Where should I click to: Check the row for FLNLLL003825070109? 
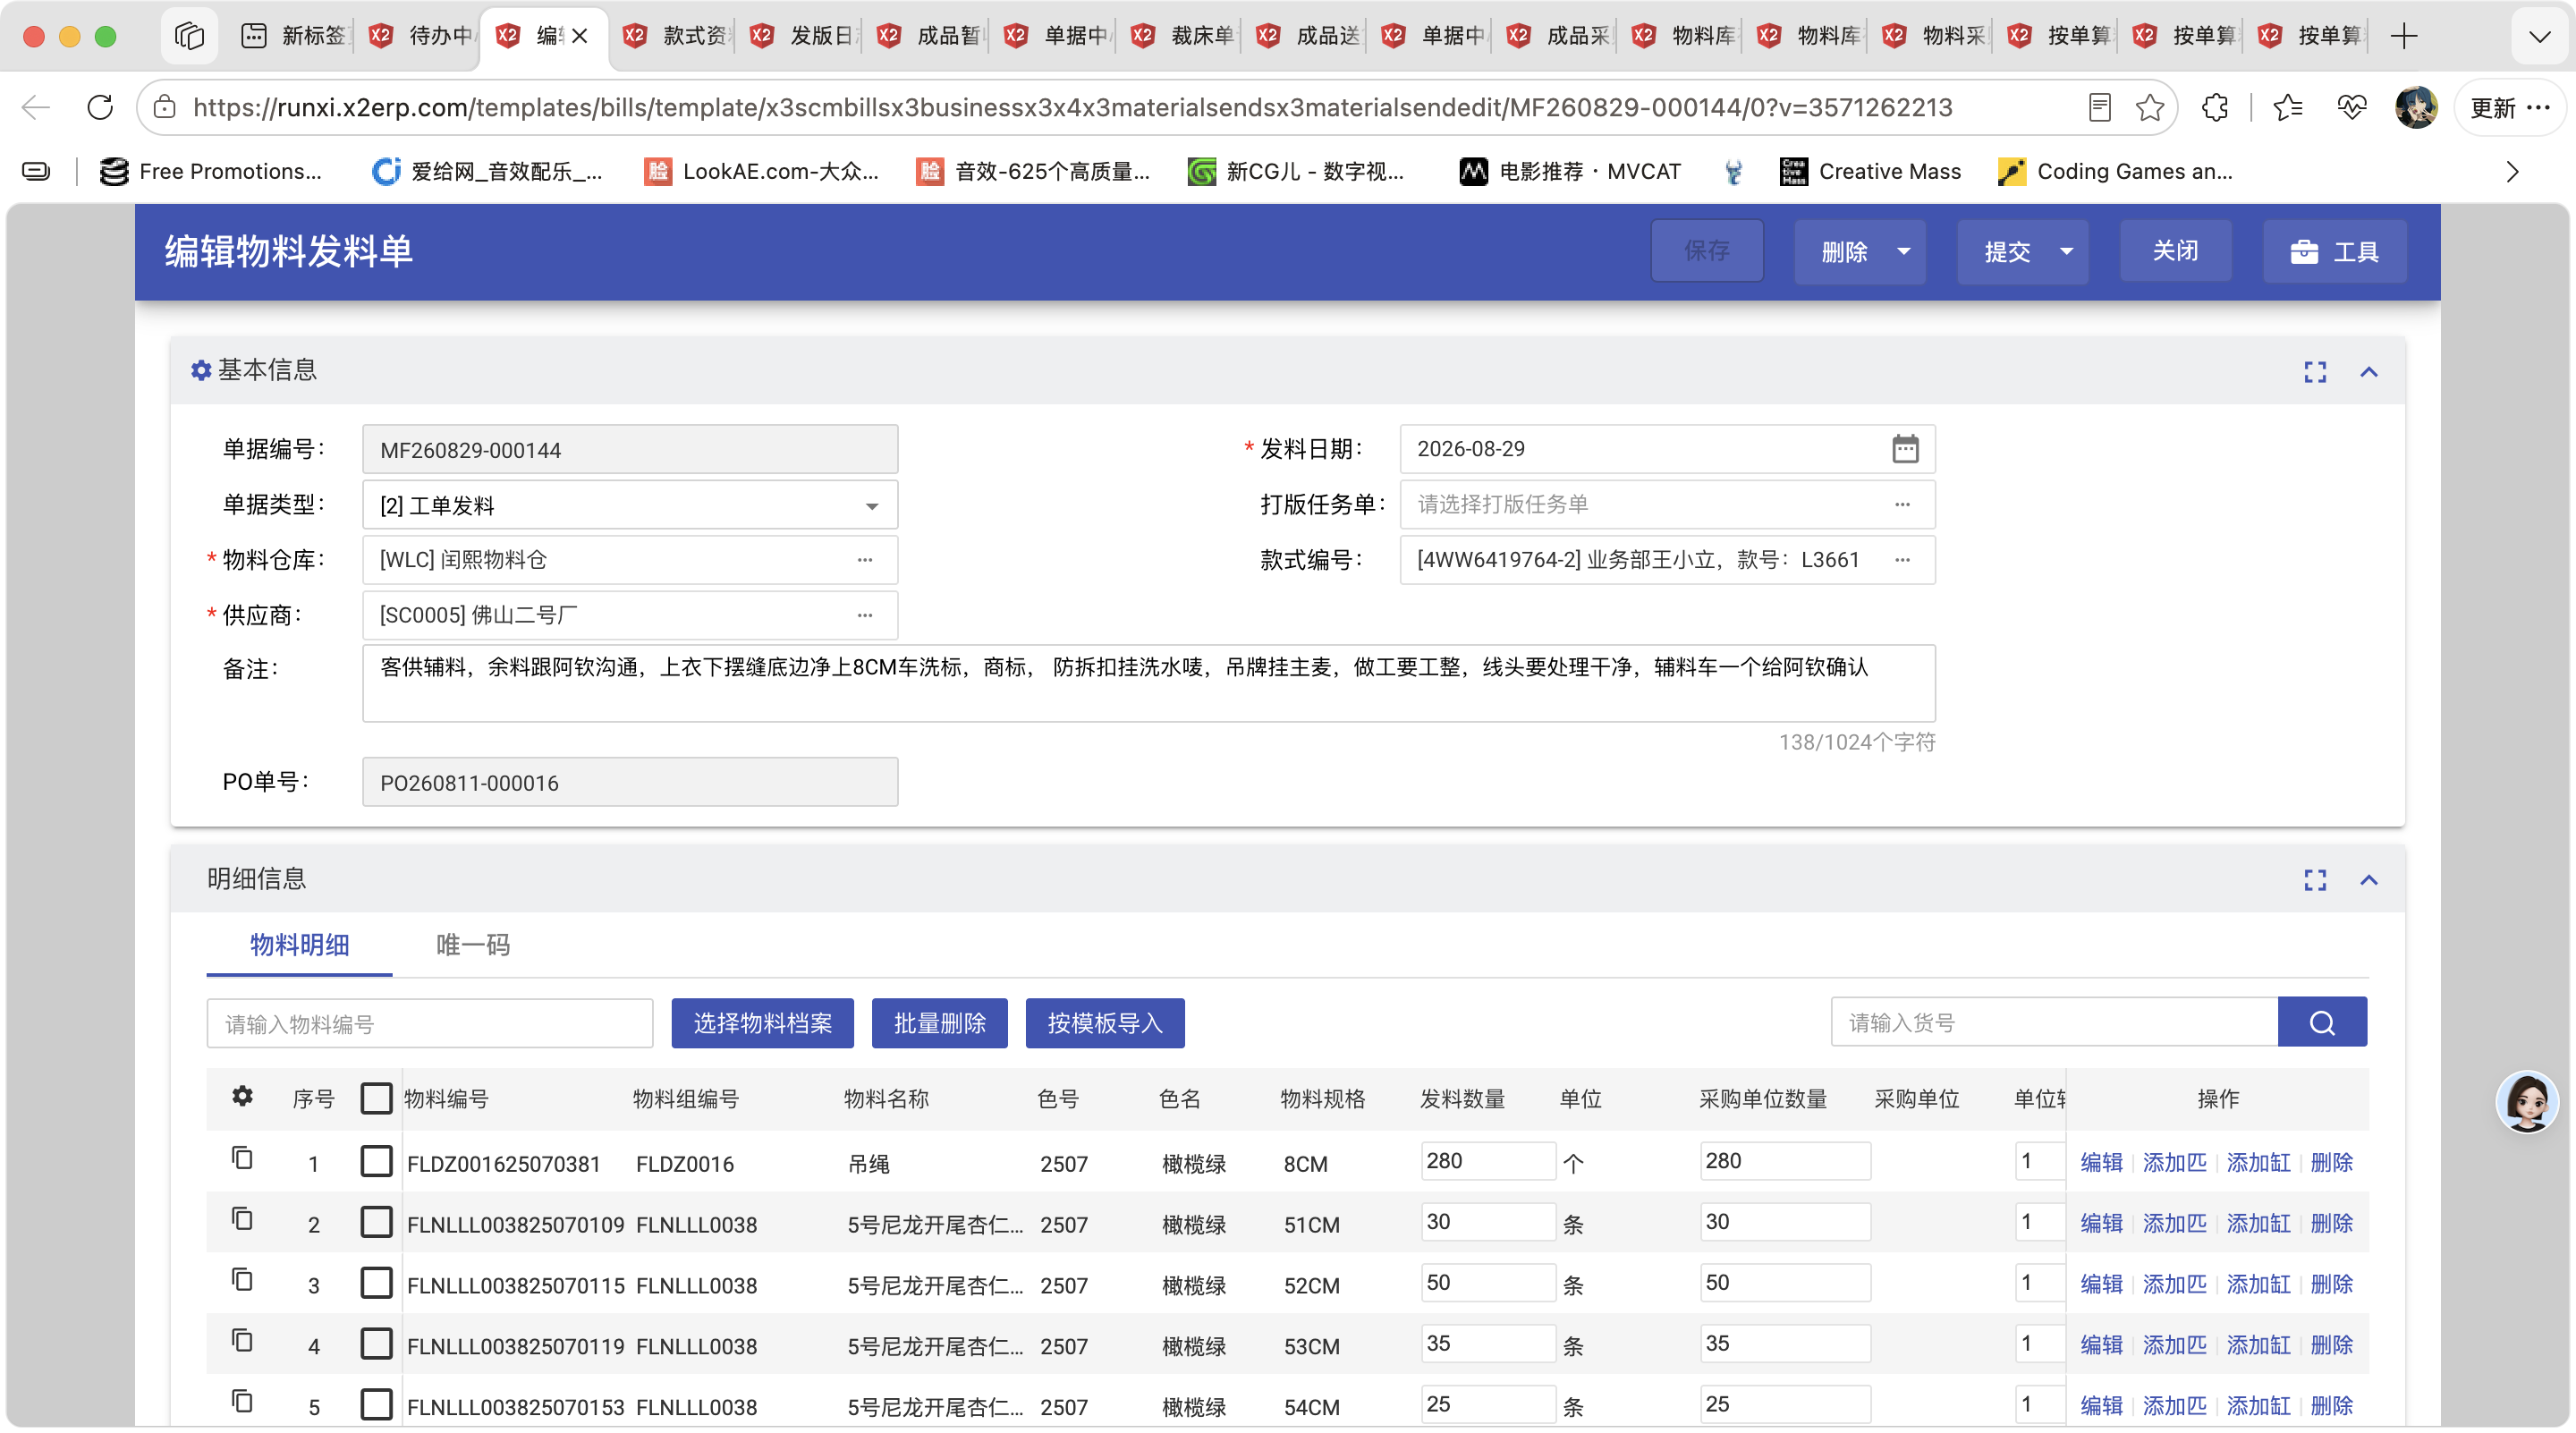[376, 1222]
